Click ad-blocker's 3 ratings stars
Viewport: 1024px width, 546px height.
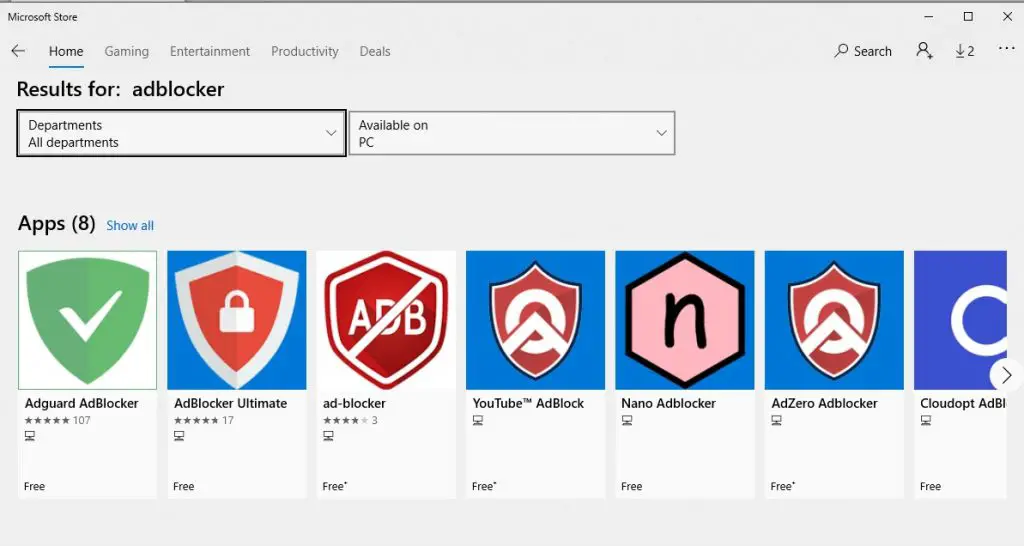(x=350, y=420)
